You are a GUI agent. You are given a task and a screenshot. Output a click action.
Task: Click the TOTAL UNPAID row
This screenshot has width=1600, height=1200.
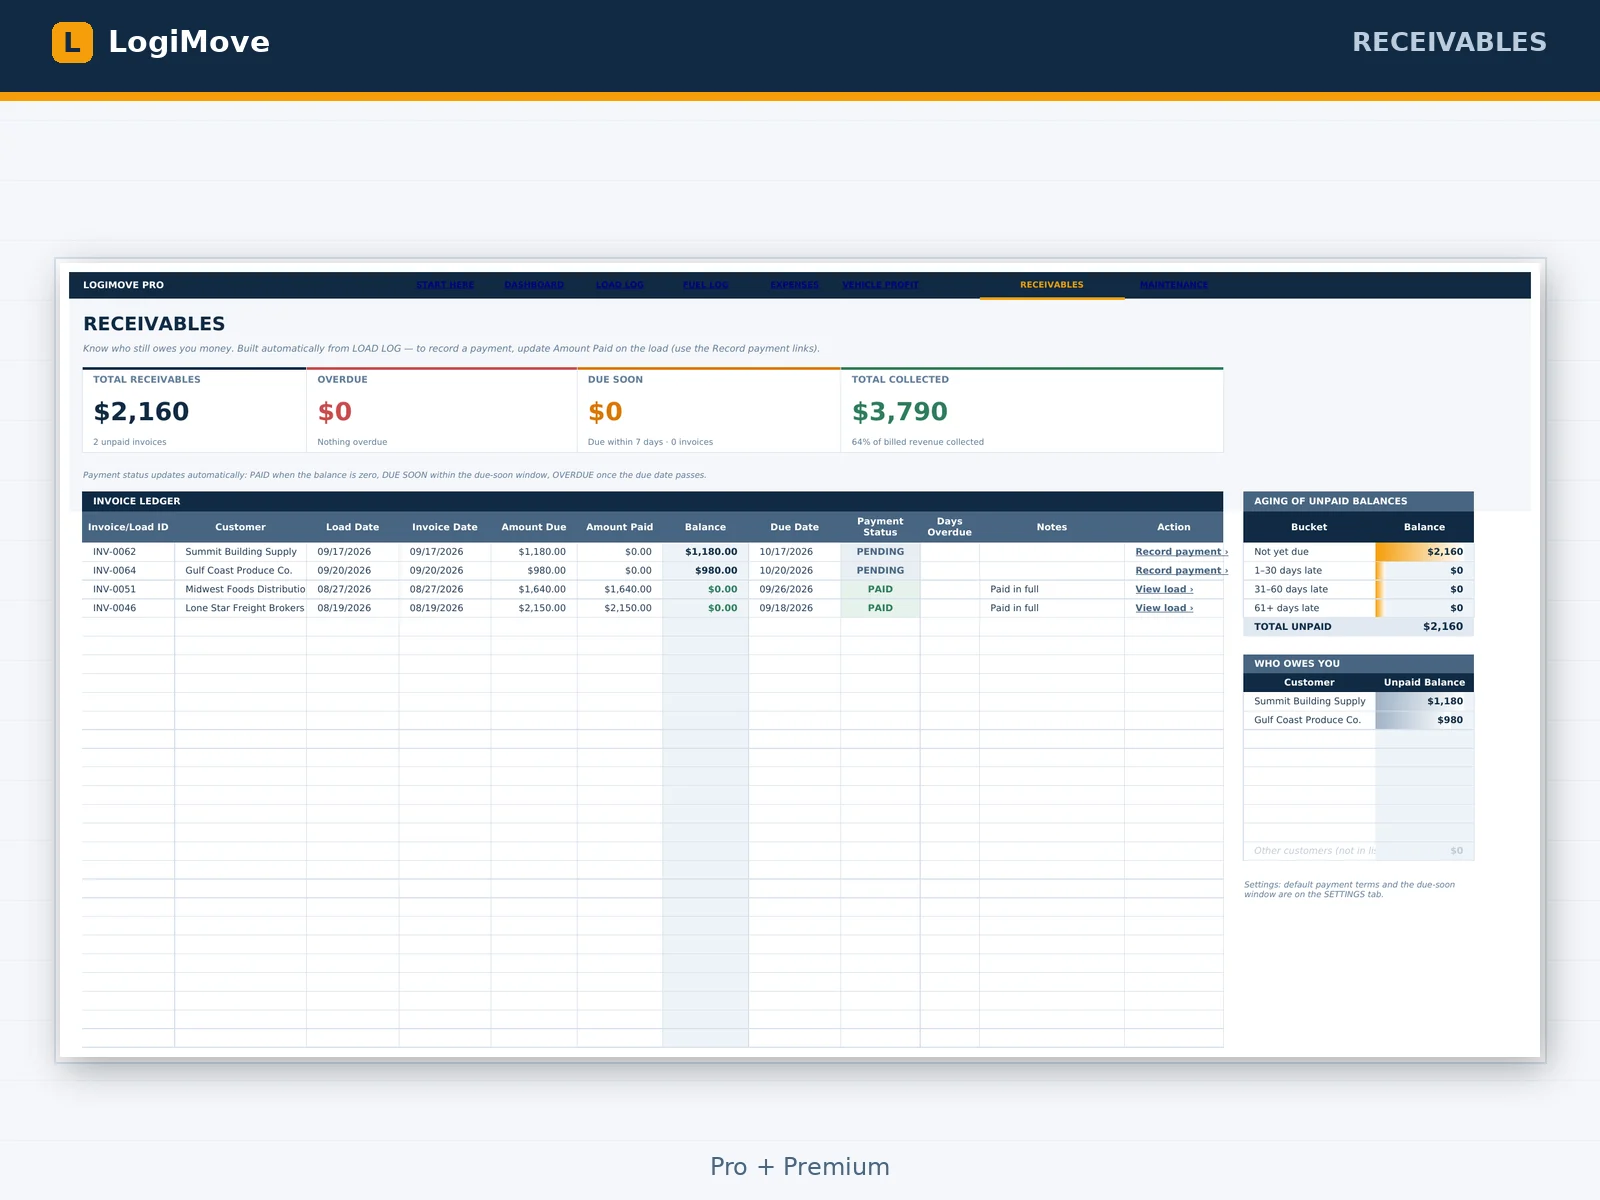(x=1359, y=627)
